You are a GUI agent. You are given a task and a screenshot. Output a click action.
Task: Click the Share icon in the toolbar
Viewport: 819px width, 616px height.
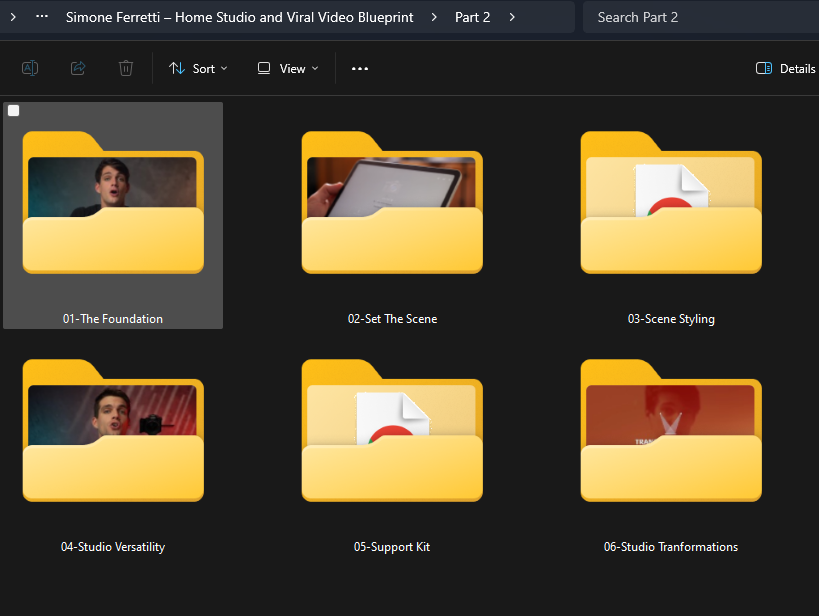tap(78, 68)
